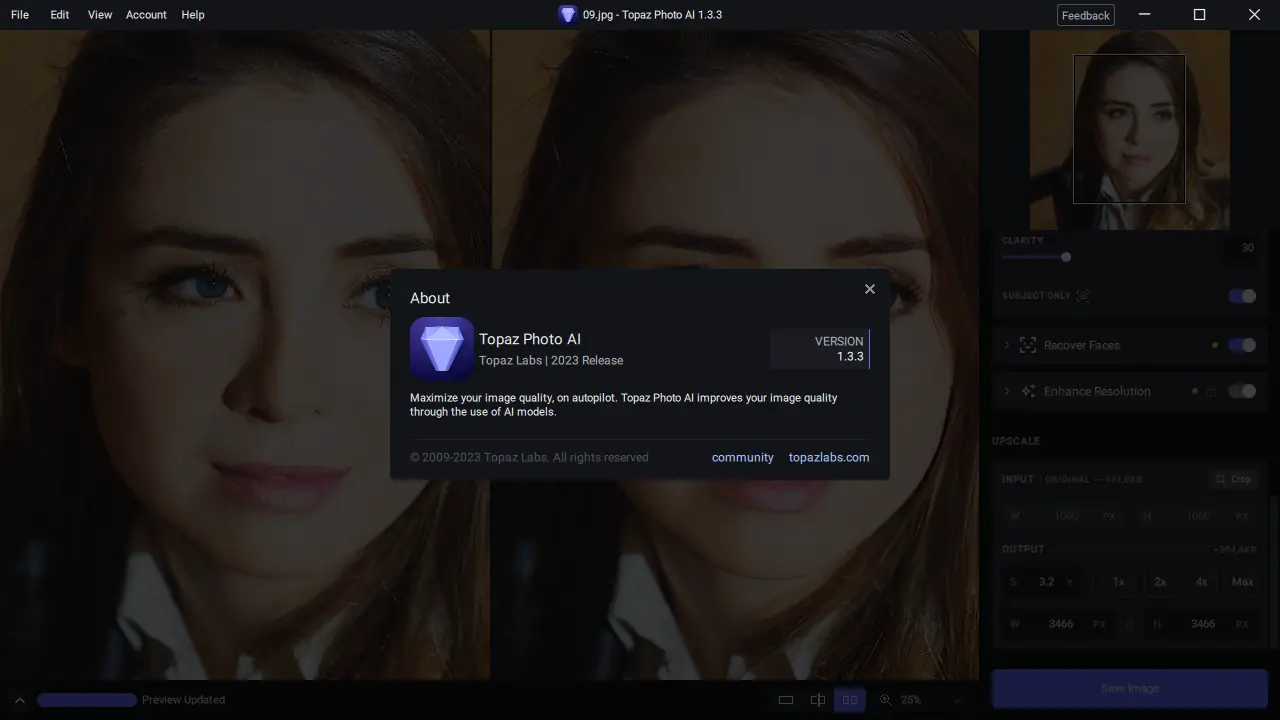Select the split-view comparison icon
Viewport: 1280px width, 720px height.
point(818,699)
